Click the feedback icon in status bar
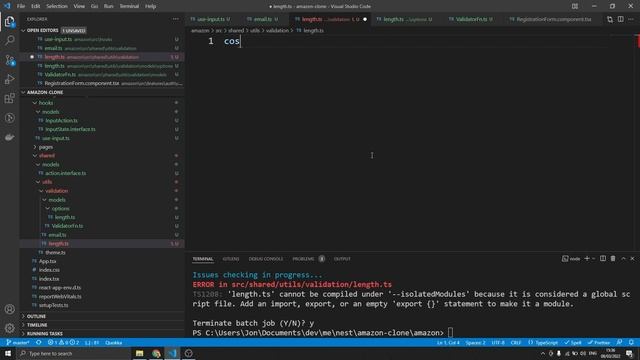Viewport: 640px width, 360px height. click(x=620, y=342)
